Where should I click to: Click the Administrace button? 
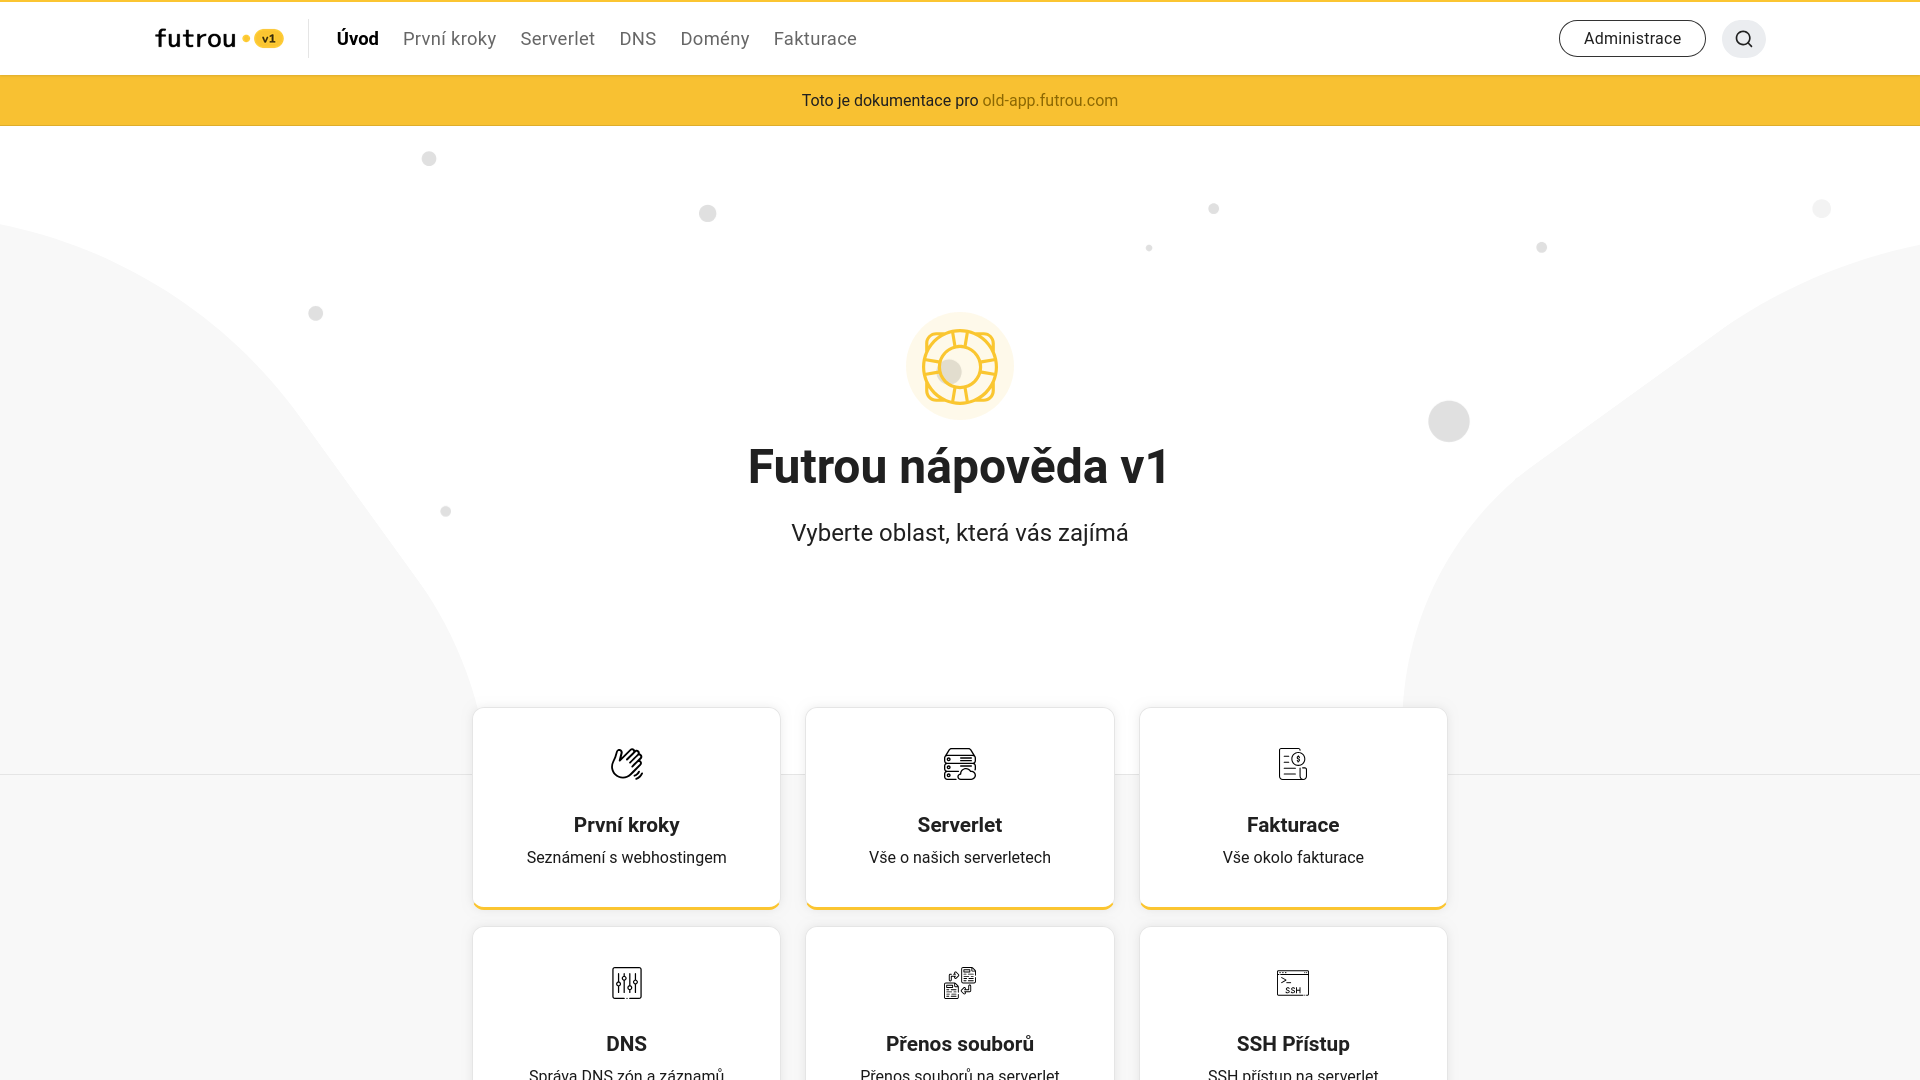[1632, 39]
